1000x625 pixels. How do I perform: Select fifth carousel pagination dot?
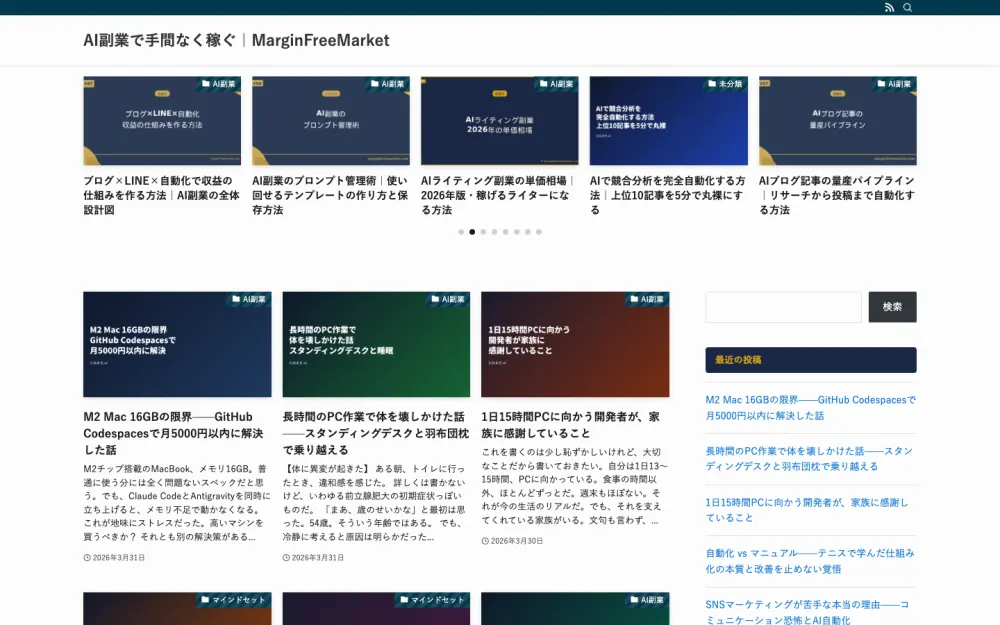tap(505, 232)
